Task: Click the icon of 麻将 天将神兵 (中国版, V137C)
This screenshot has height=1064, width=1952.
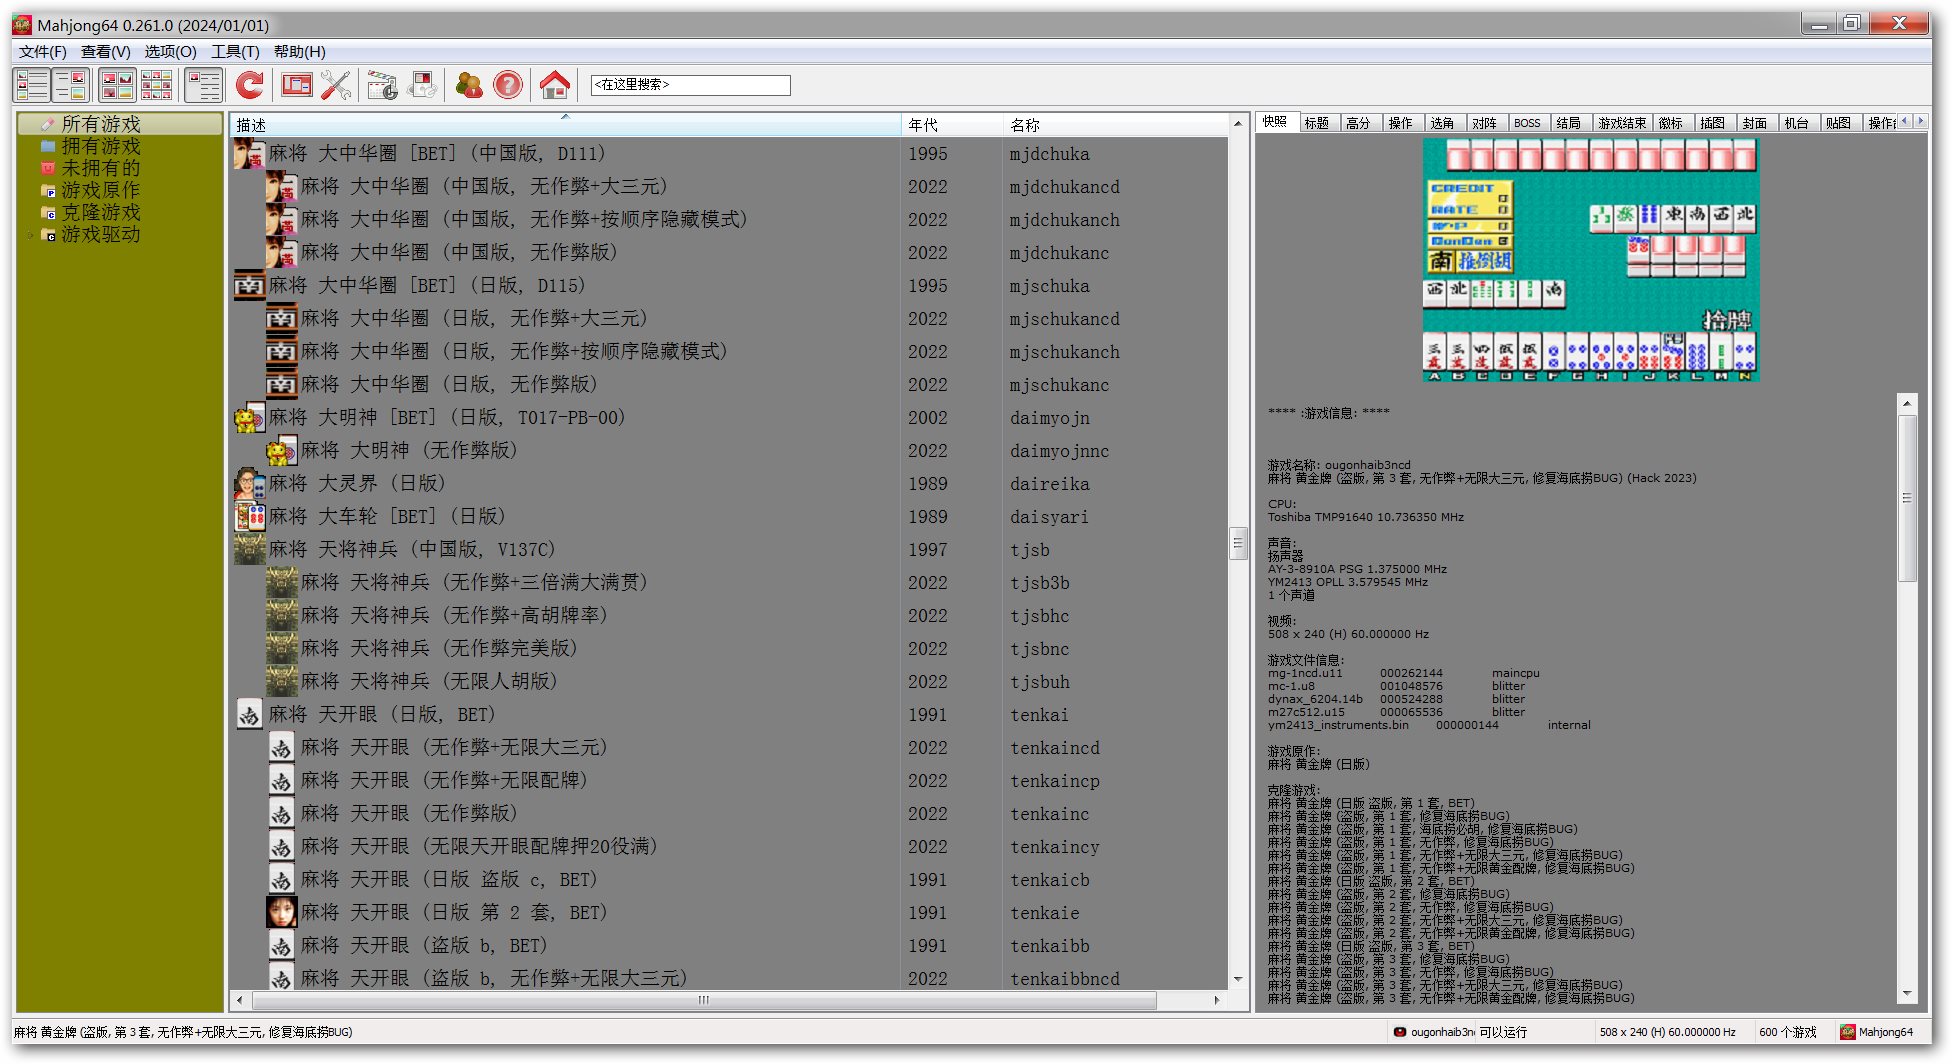Action: (249, 550)
